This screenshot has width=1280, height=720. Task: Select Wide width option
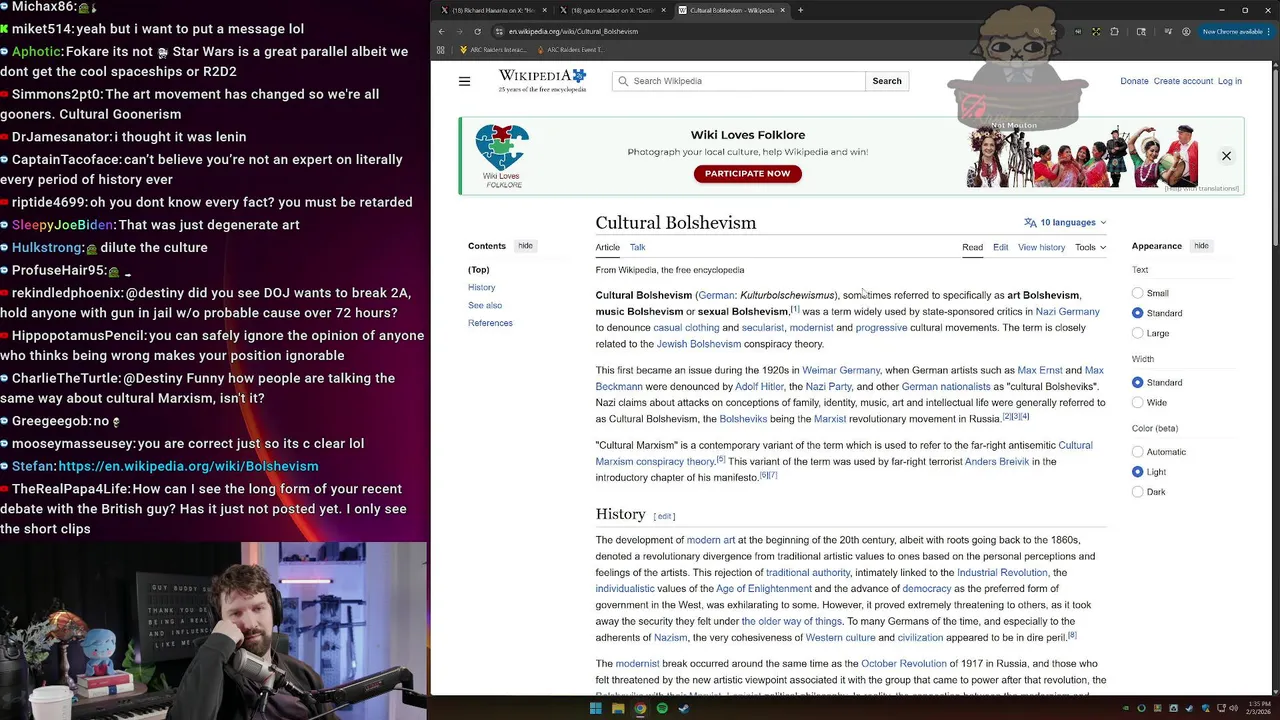pos(1137,402)
